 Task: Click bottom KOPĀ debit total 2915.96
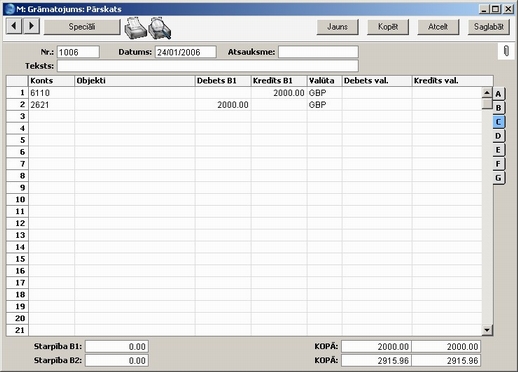tap(376, 361)
